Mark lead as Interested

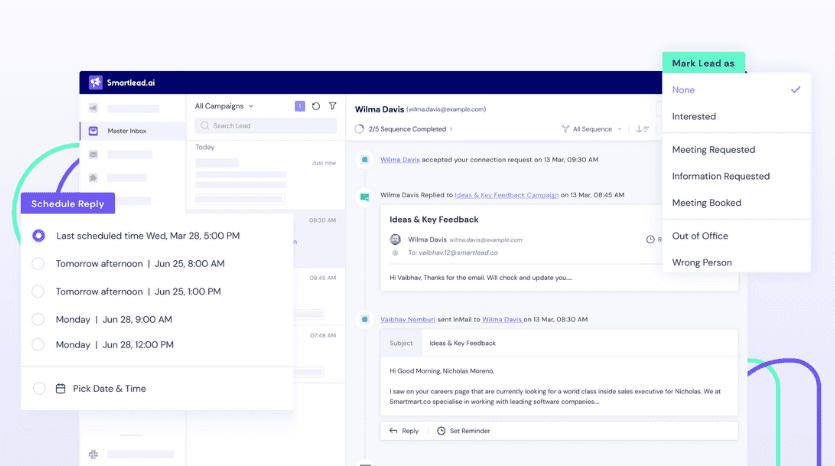pyautogui.click(x=736, y=116)
